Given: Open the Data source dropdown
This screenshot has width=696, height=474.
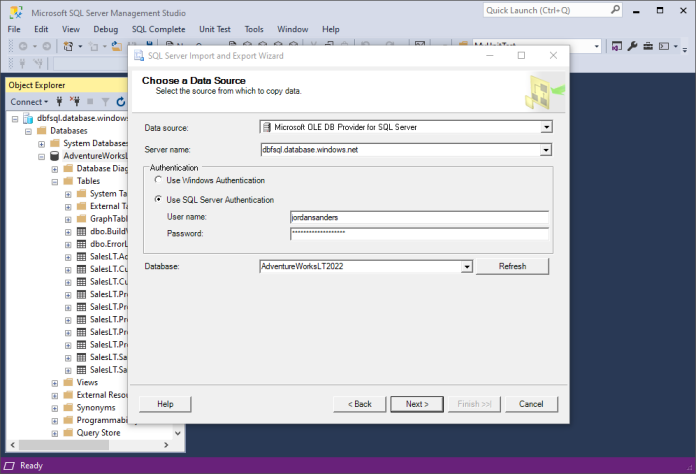Looking at the screenshot, I should point(546,127).
